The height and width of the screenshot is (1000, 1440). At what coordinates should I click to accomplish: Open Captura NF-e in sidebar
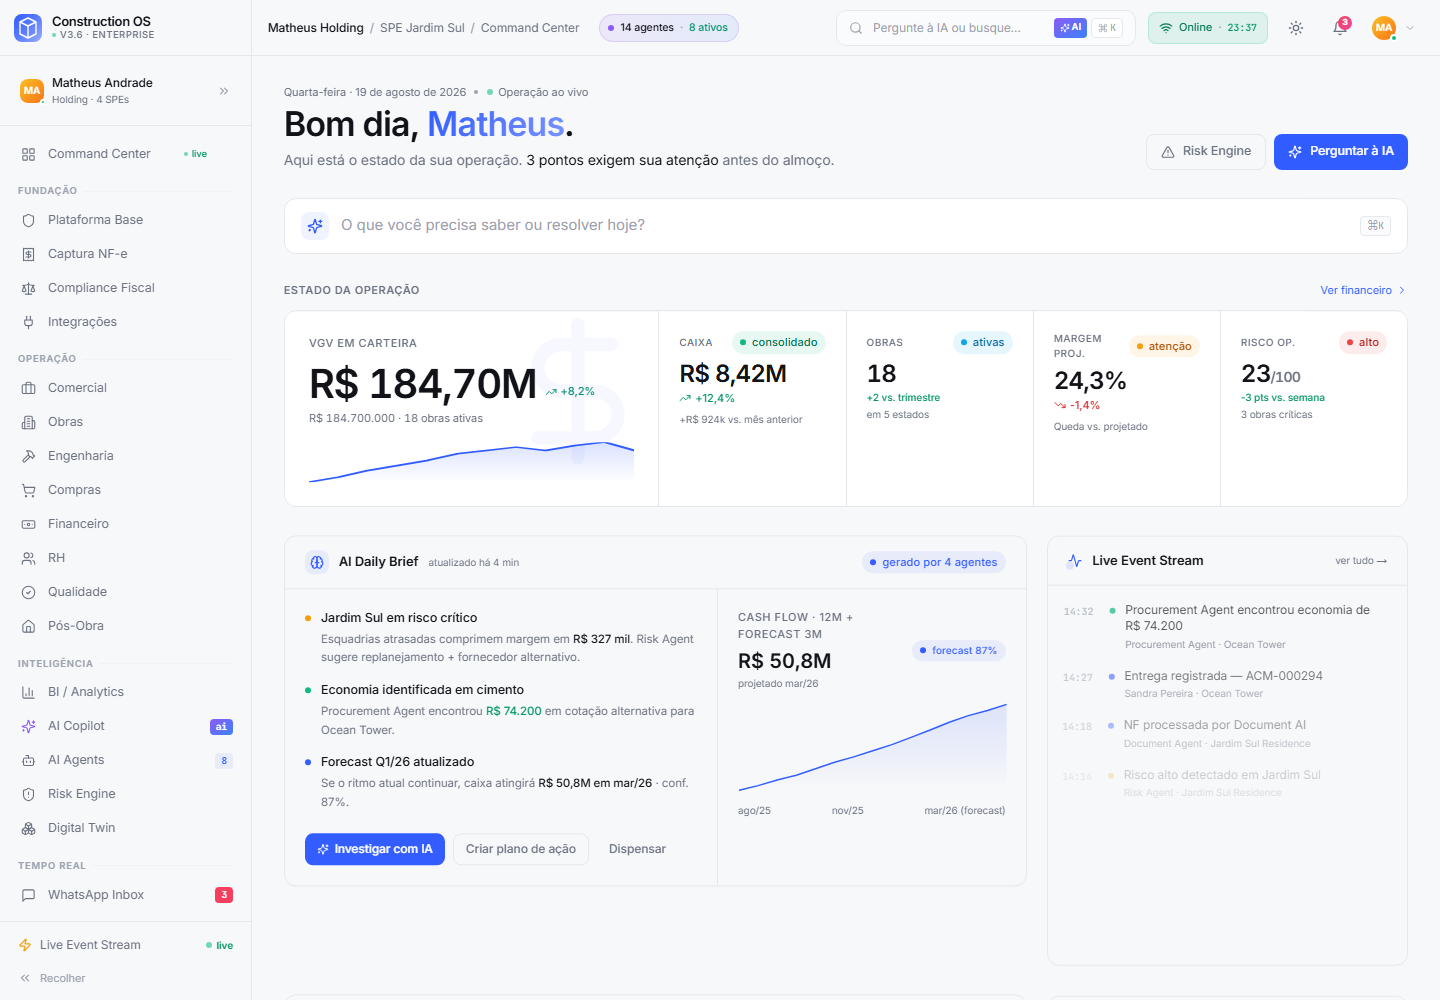(125, 254)
